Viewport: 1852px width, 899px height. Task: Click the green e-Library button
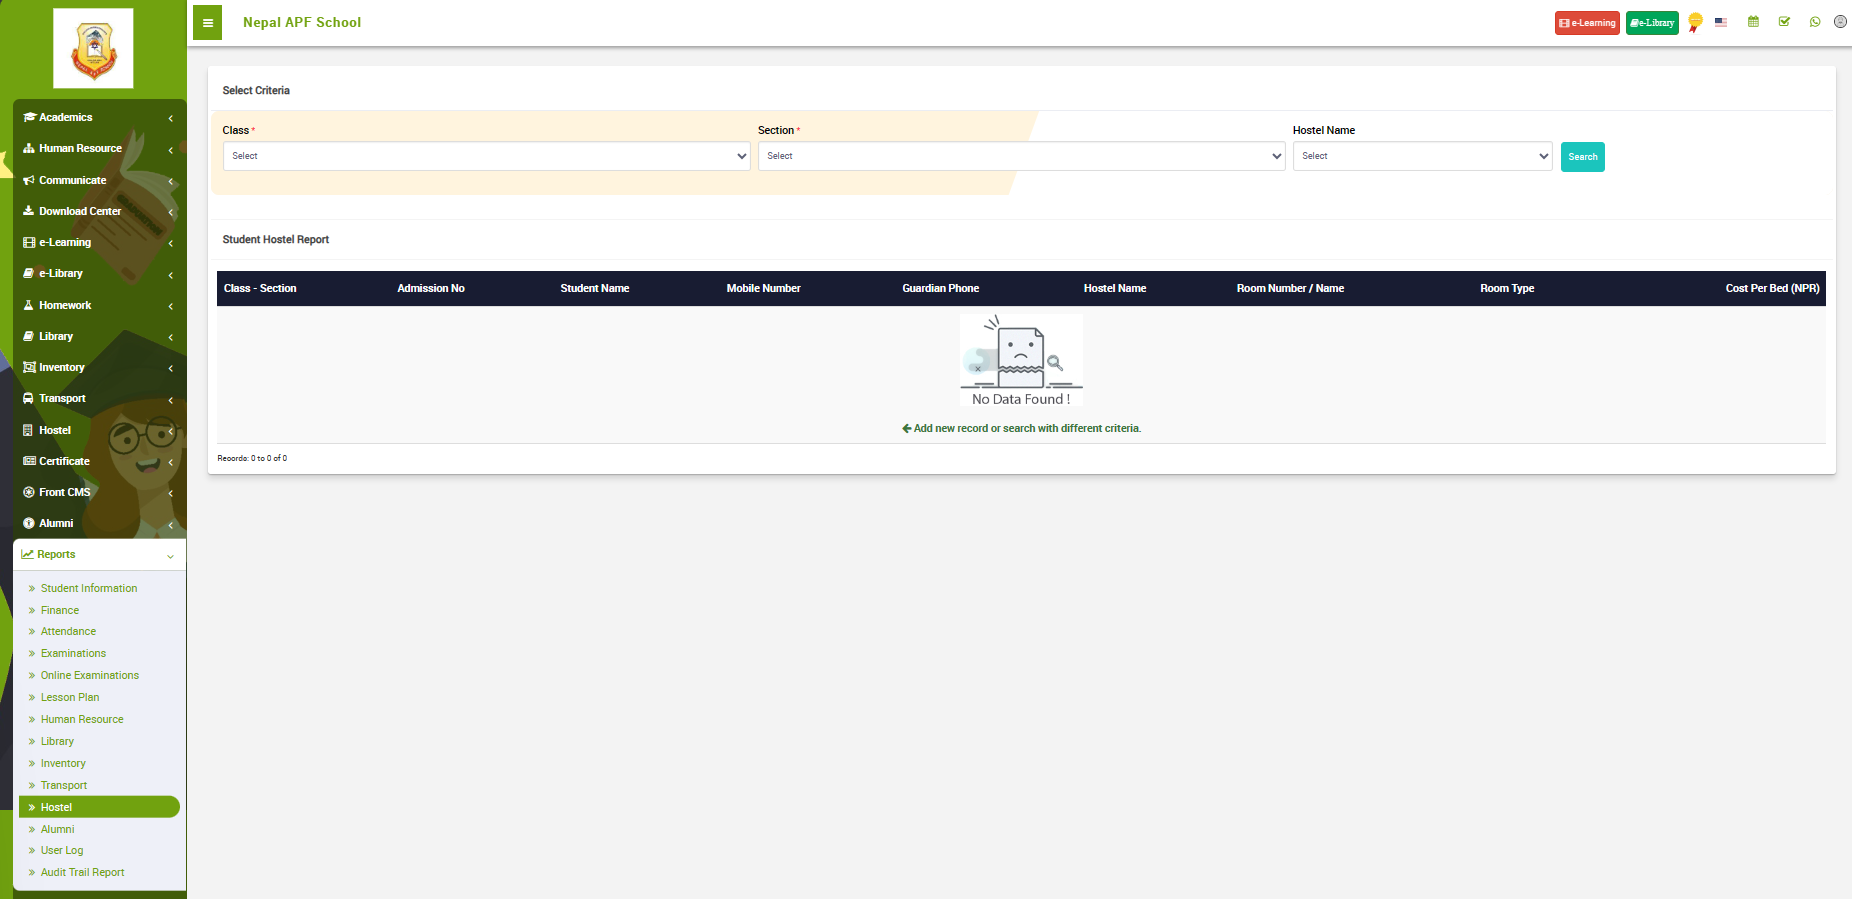1652,23
